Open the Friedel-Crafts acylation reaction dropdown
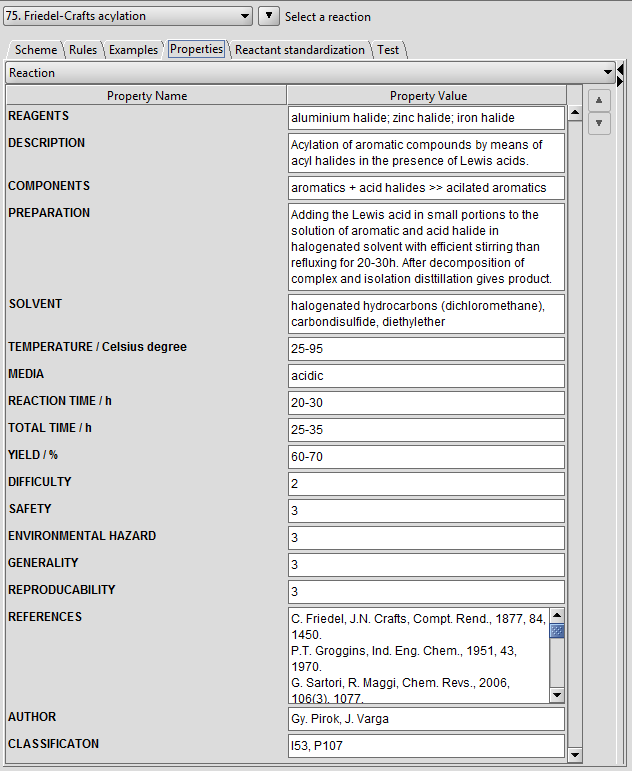 (x=128, y=16)
